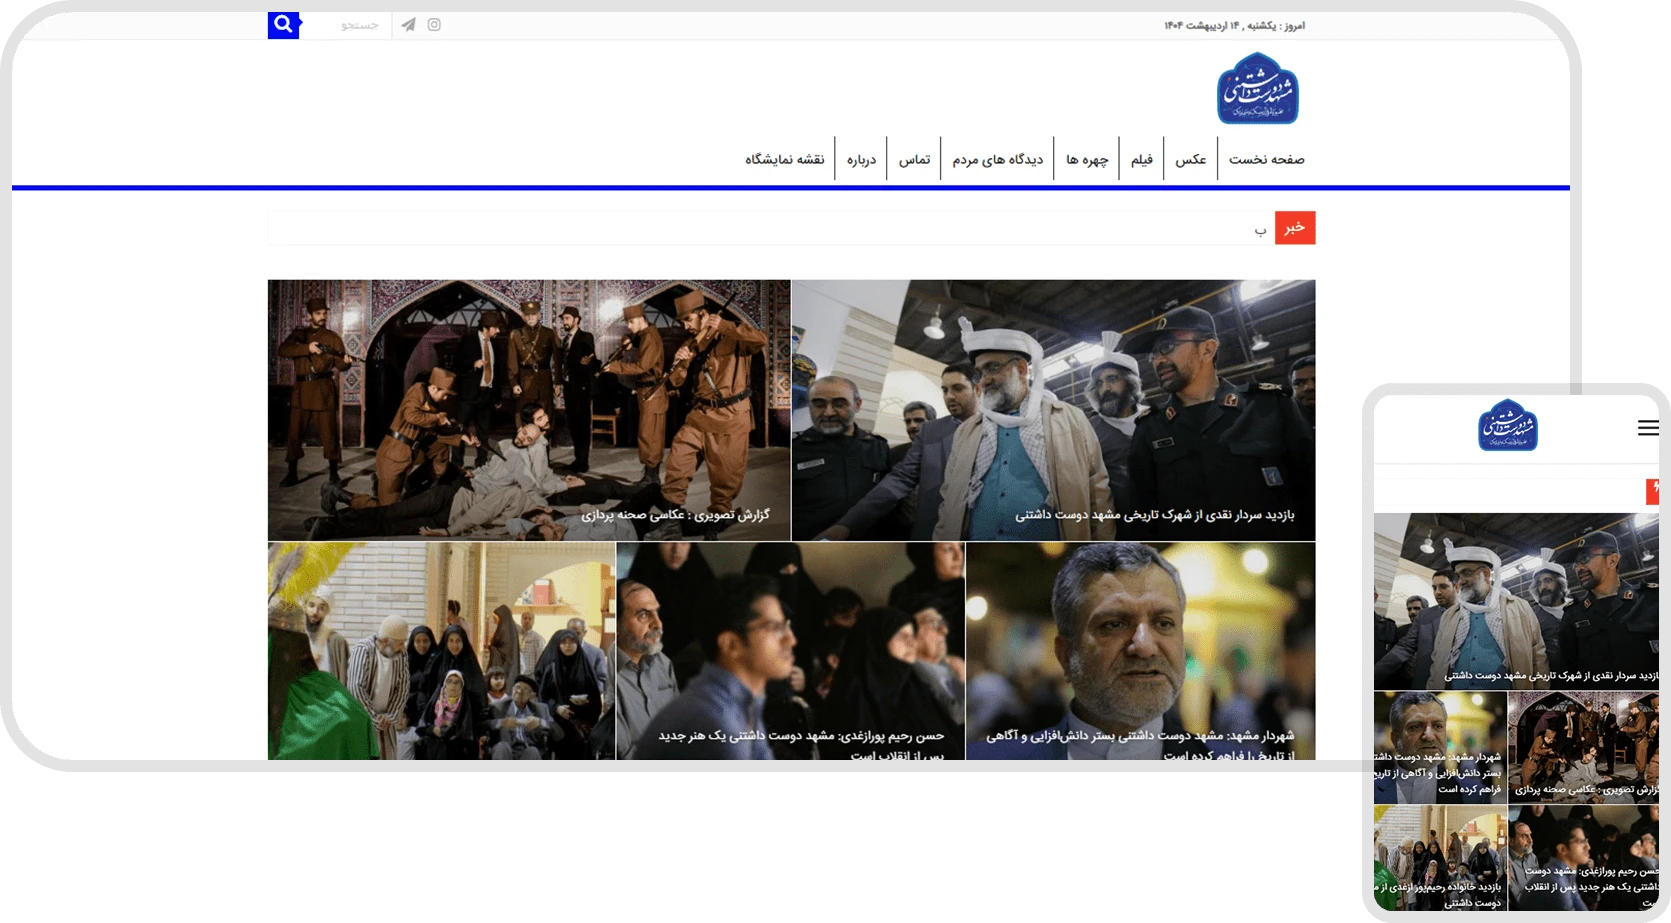Select the تماس menu item
The width and height of the screenshot is (1671, 923).
pyautogui.click(x=914, y=159)
